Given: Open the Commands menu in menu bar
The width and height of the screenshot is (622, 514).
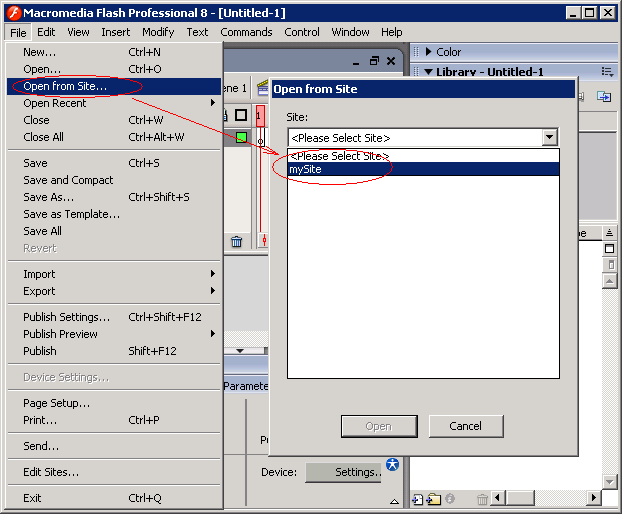Looking at the screenshot, I should point(246,32).
